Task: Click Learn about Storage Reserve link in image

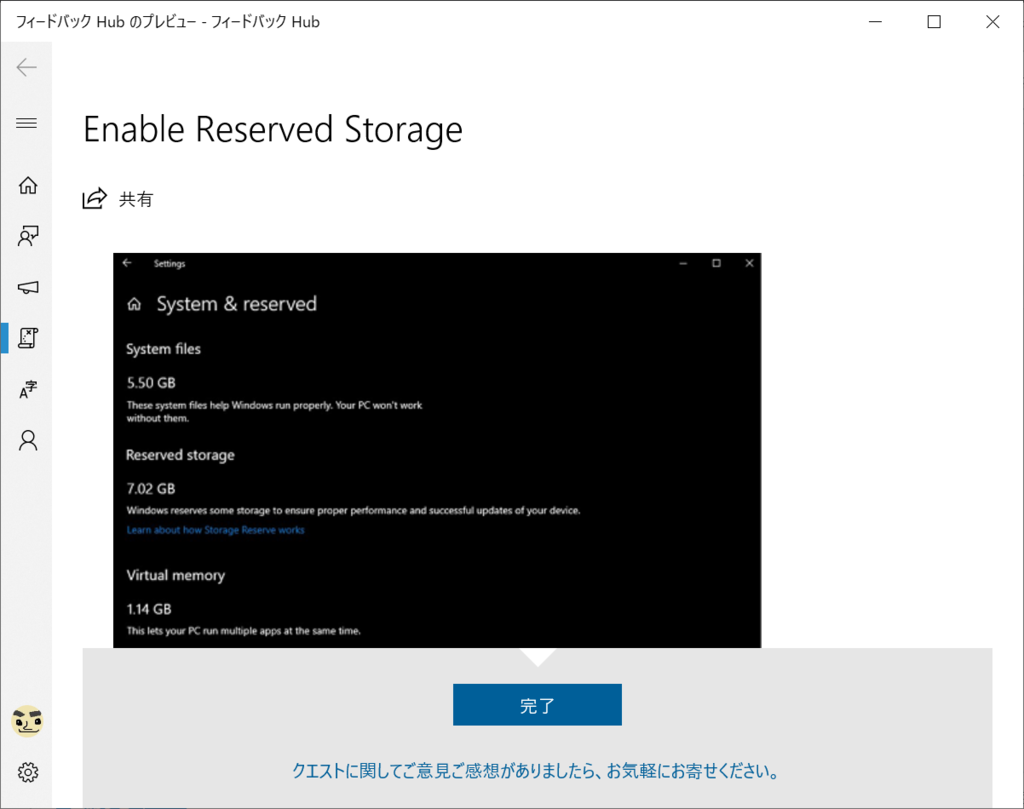Action: pos(216,530)
